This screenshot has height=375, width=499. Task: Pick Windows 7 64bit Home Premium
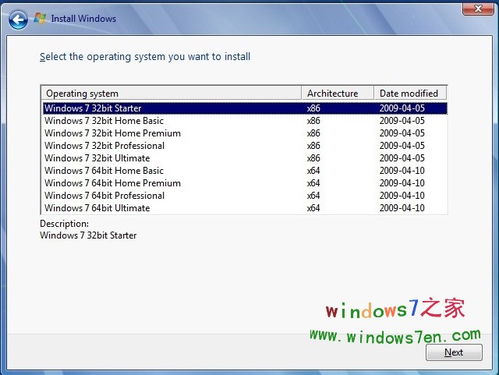coord(245,183)
